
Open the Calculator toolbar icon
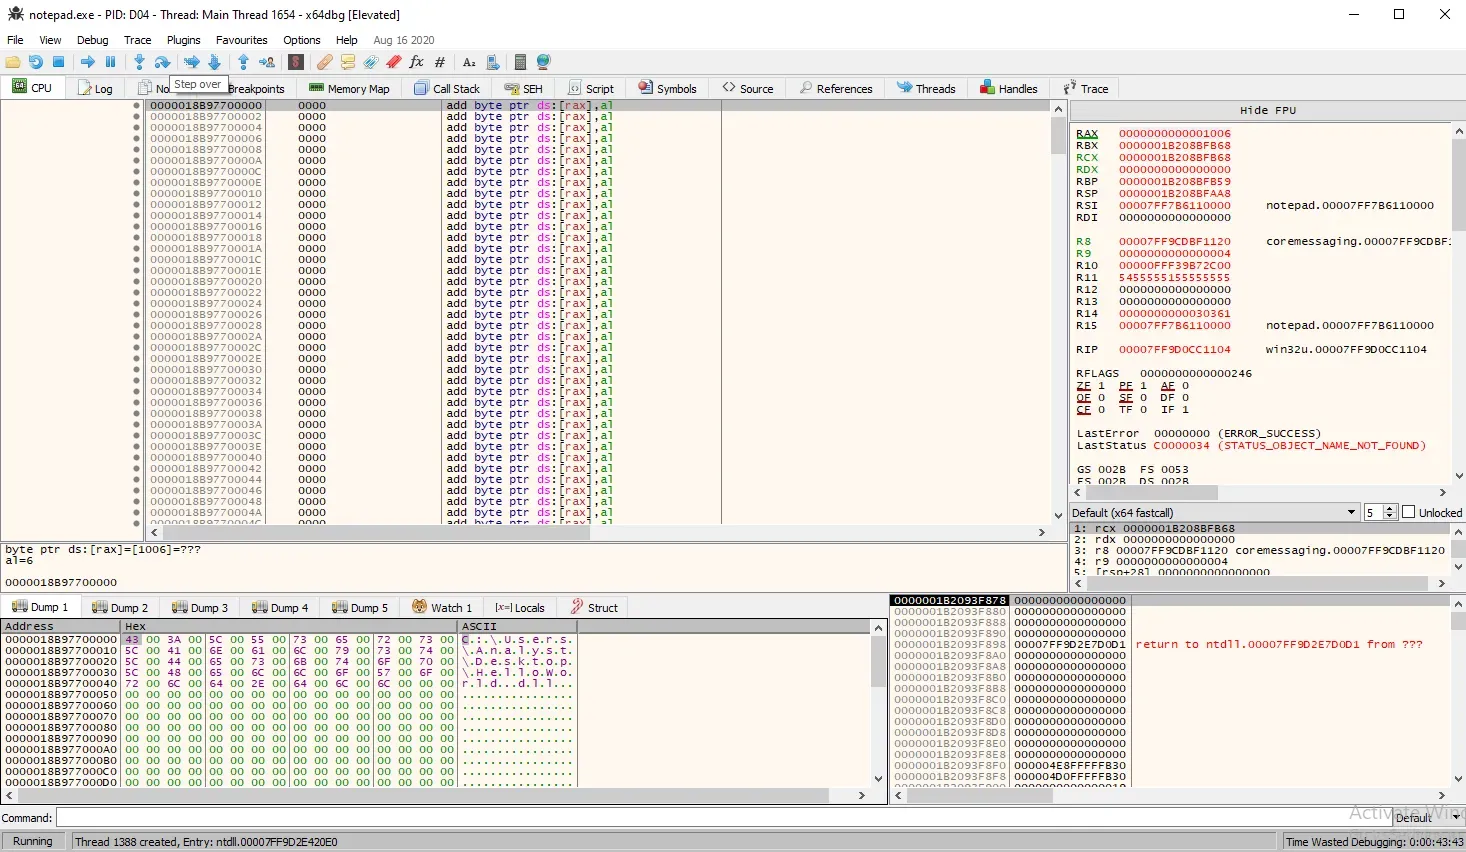(520, 62)
